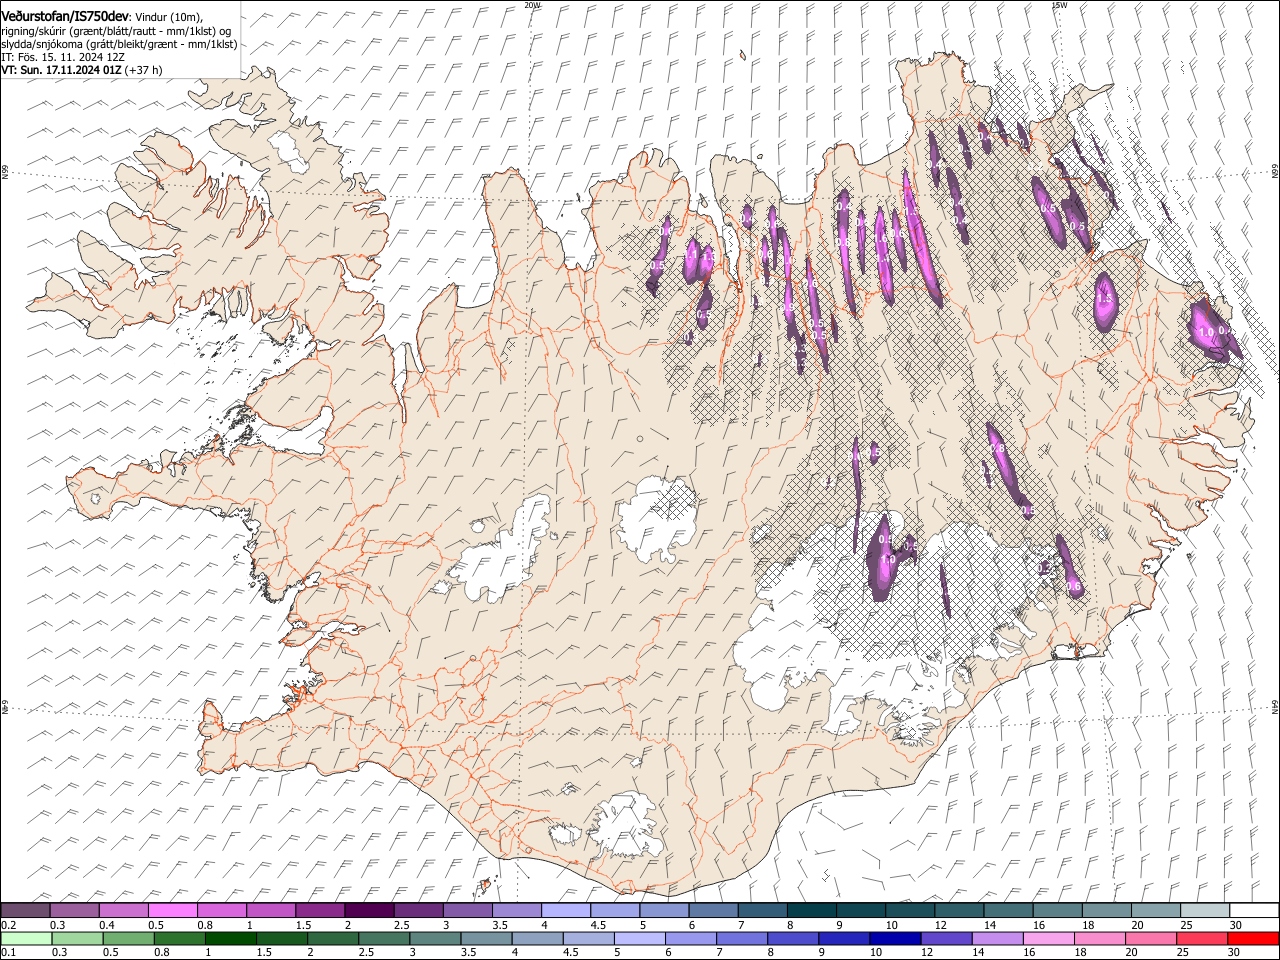
Task: Select the dark teal 8 upper legend swatch
Action: [x=811, y=911]
